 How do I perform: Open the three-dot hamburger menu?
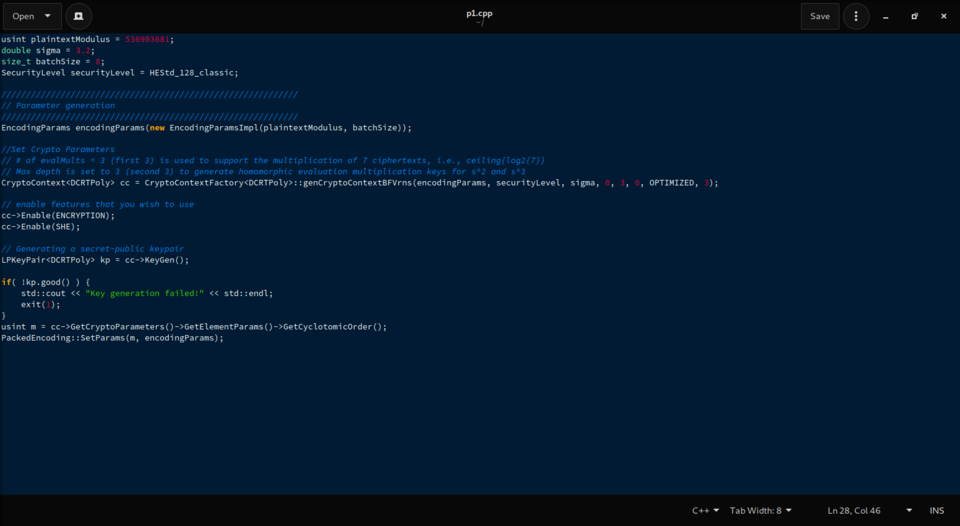[856, 17]
